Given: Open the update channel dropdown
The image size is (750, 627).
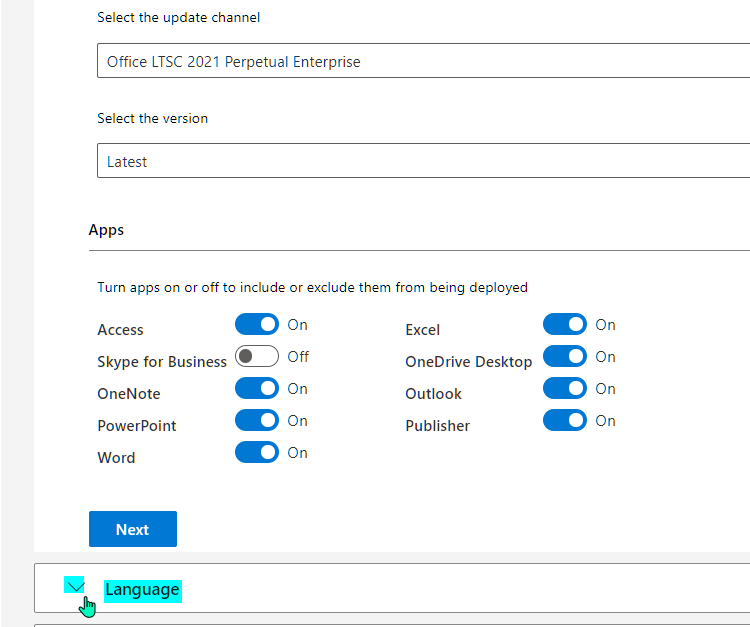Looking at the screenshot, I should [423, 61].
